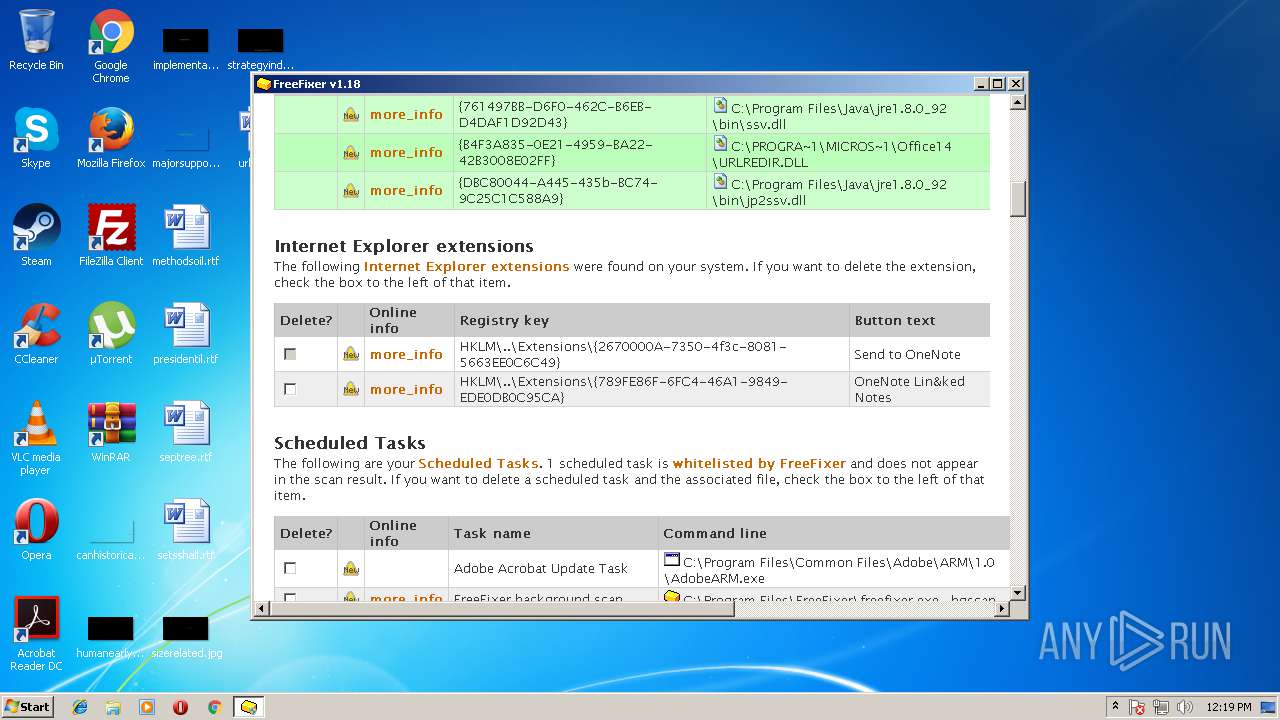Viewport: 1280px width, 720px height.
Task: Select the WinRAR desktop shortcut
Action: coord(111,432)
